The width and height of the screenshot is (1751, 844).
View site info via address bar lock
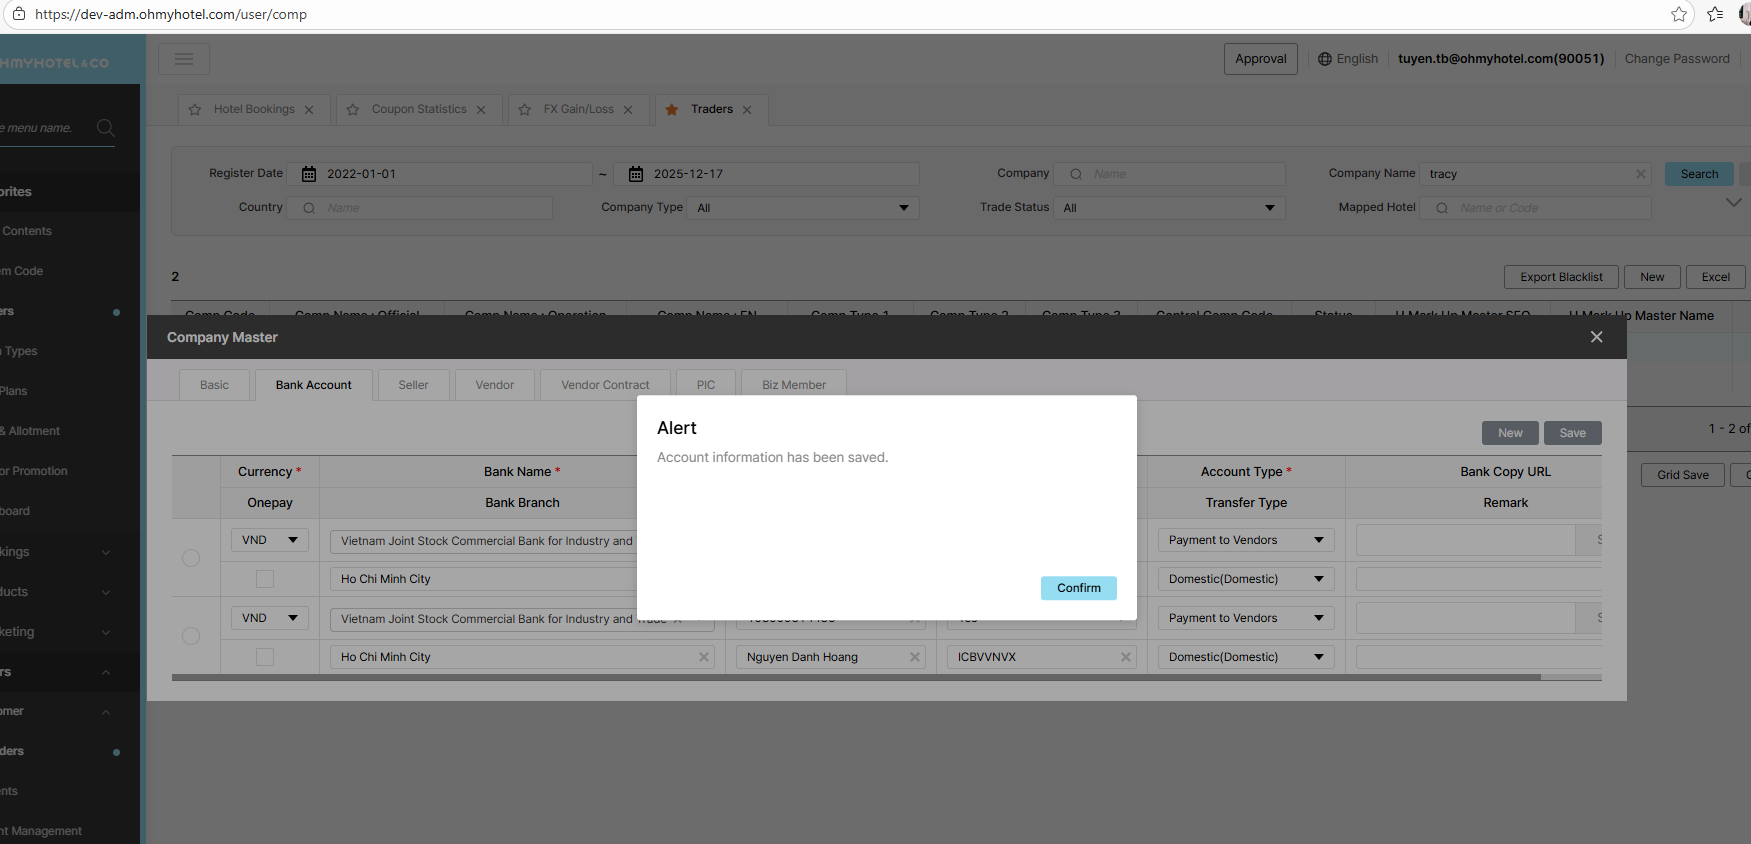[19, 14]
